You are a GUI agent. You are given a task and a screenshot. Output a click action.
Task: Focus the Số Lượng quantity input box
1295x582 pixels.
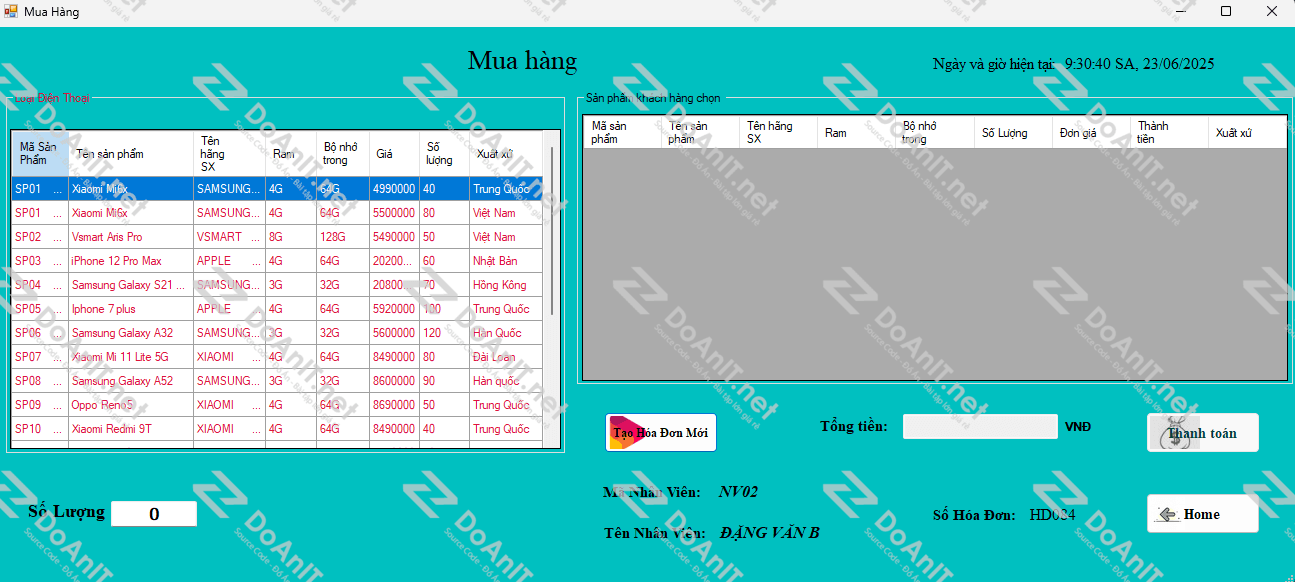[x=154, y=514]
